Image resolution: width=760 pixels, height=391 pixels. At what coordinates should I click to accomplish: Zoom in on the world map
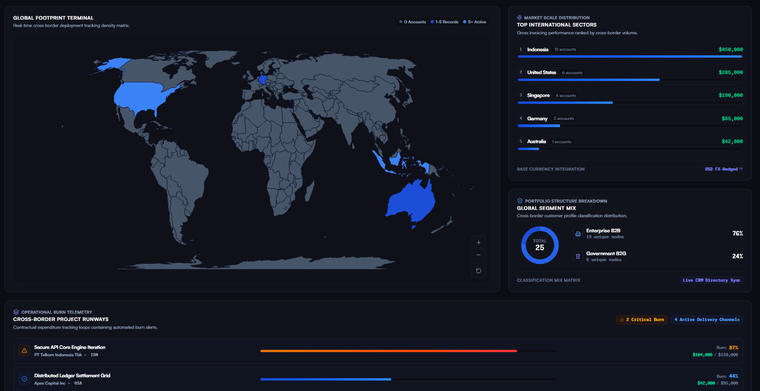point(478,243)
